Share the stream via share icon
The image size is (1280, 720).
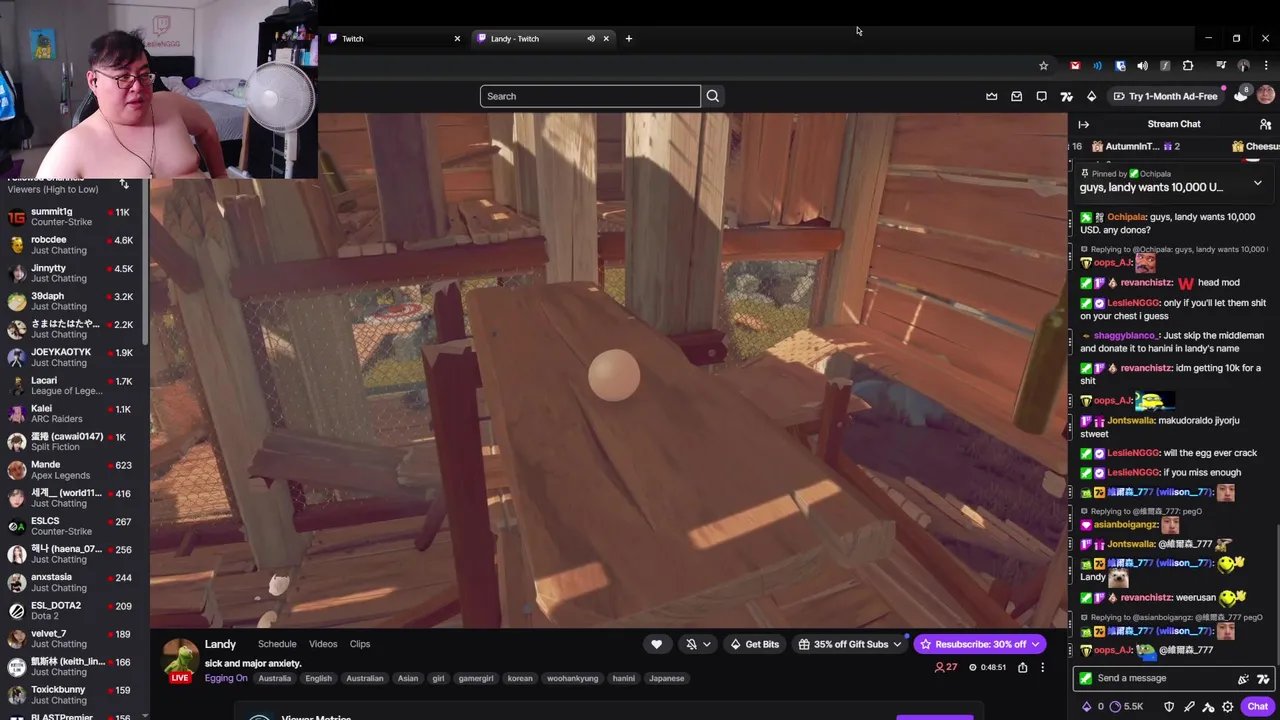[1022, 667]
